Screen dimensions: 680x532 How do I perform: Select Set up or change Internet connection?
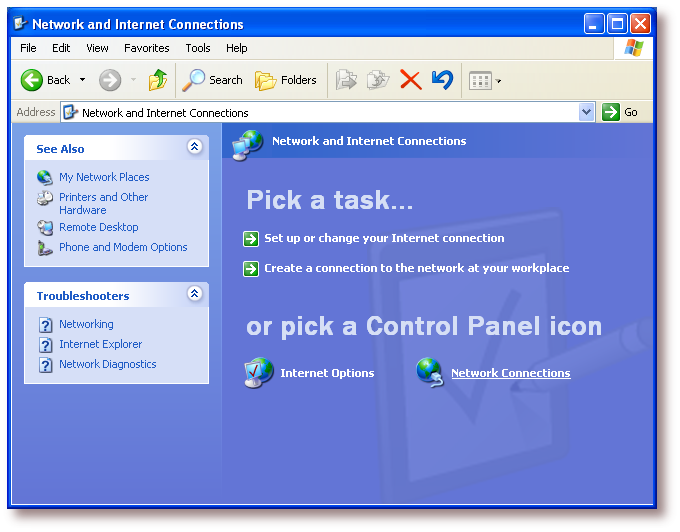tap(383, 238)
